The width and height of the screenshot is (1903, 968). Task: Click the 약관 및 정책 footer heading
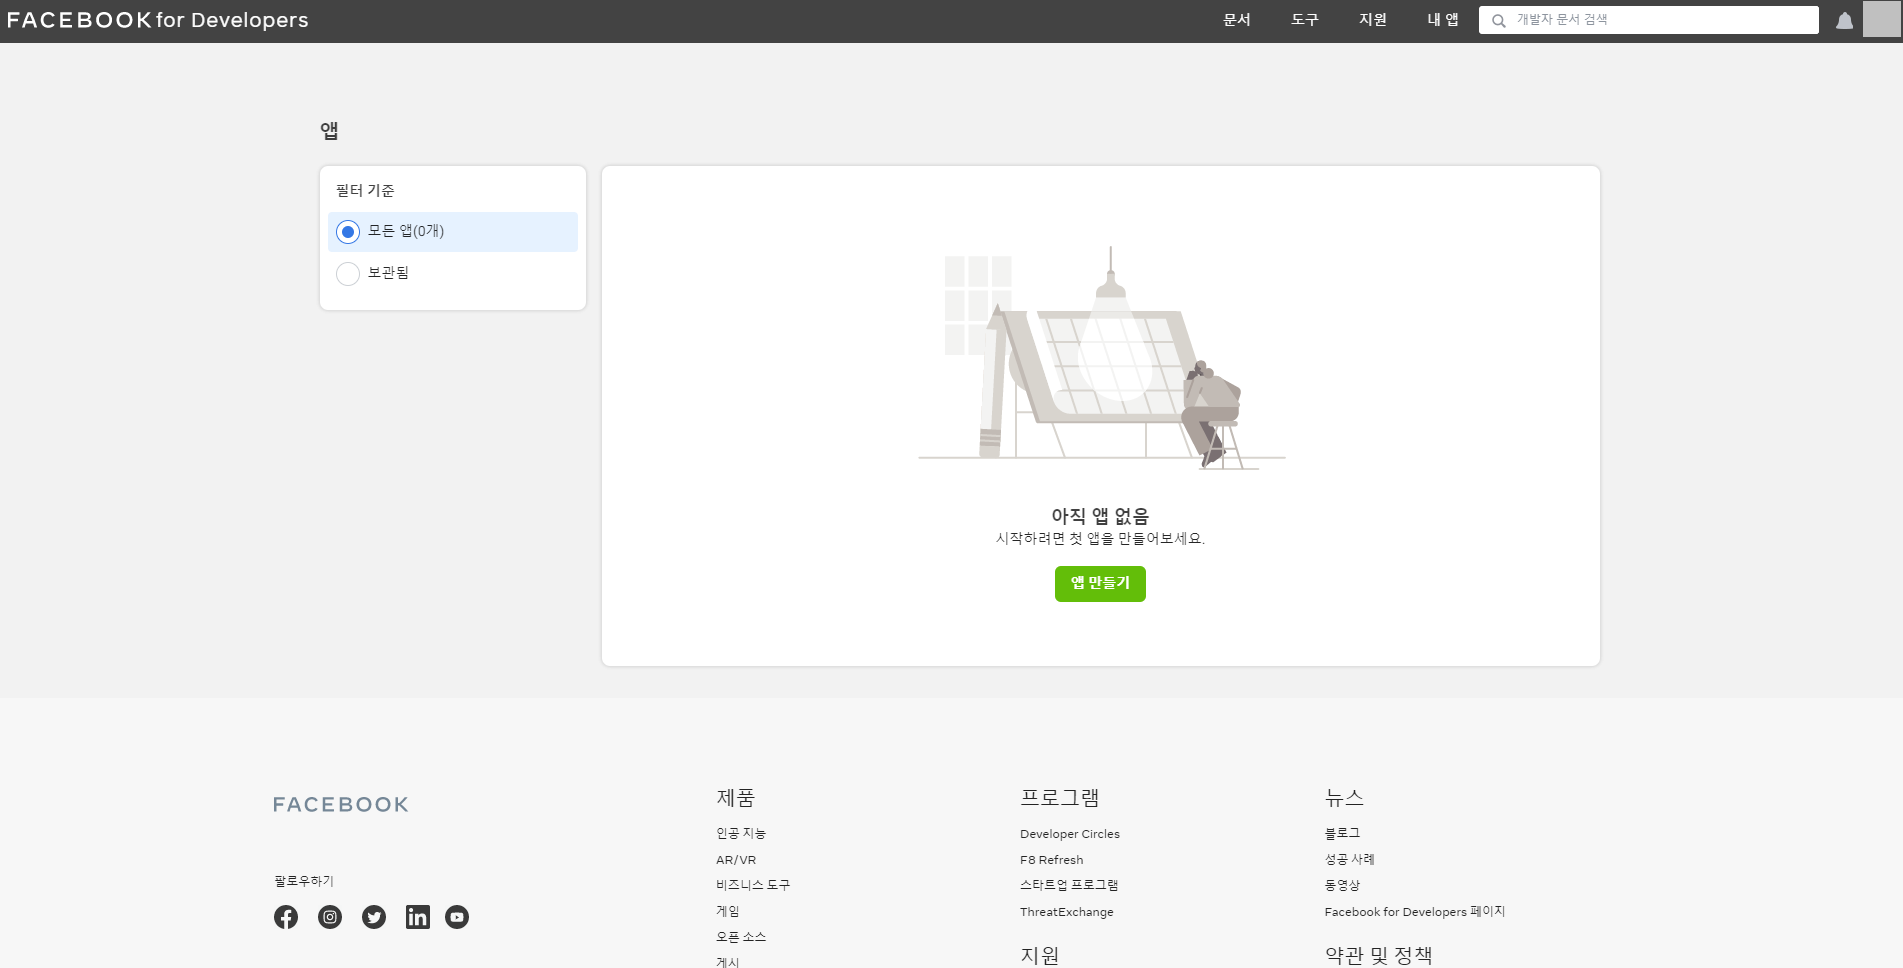(x=1379, y=956)
